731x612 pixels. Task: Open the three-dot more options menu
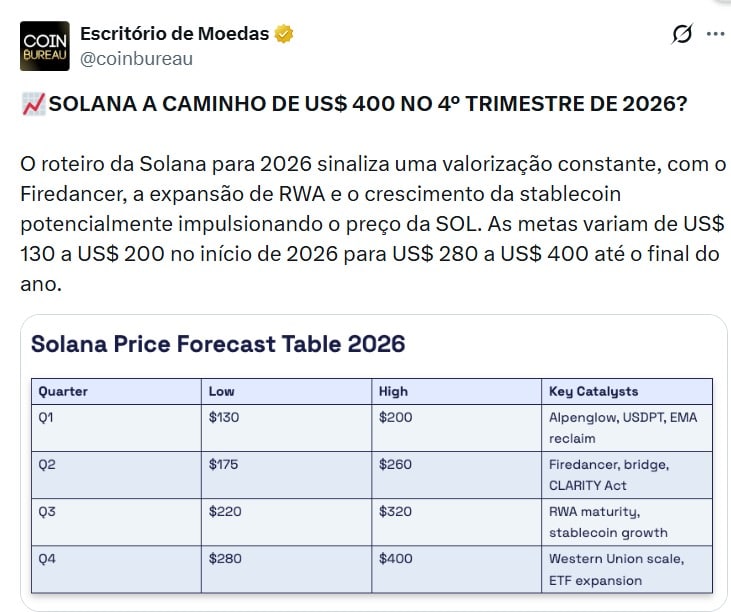(x=715, y=34)
